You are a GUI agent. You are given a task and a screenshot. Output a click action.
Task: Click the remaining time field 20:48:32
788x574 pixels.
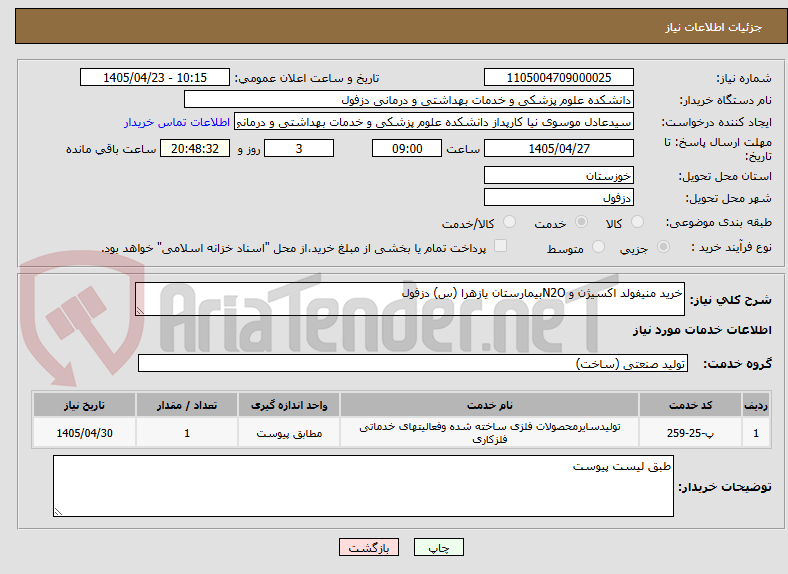(x=195, y=148)
